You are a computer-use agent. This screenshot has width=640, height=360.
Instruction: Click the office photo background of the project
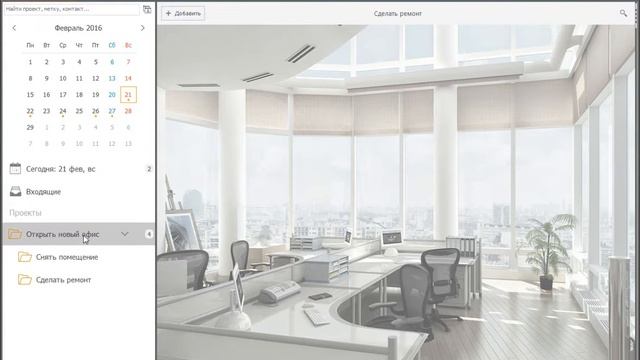pyautogui.click(x=396, y=192)
